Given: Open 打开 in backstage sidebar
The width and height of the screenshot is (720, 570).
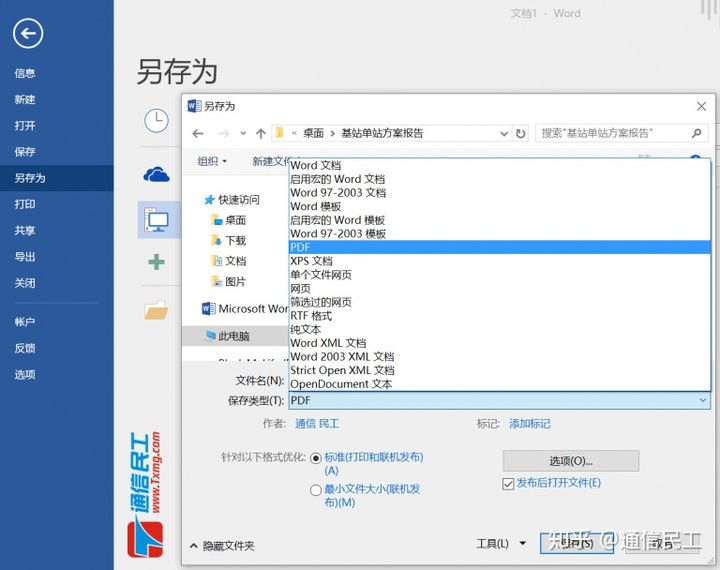Looking at the screenshot, I should pyautogui.click(x=25, y=125).
